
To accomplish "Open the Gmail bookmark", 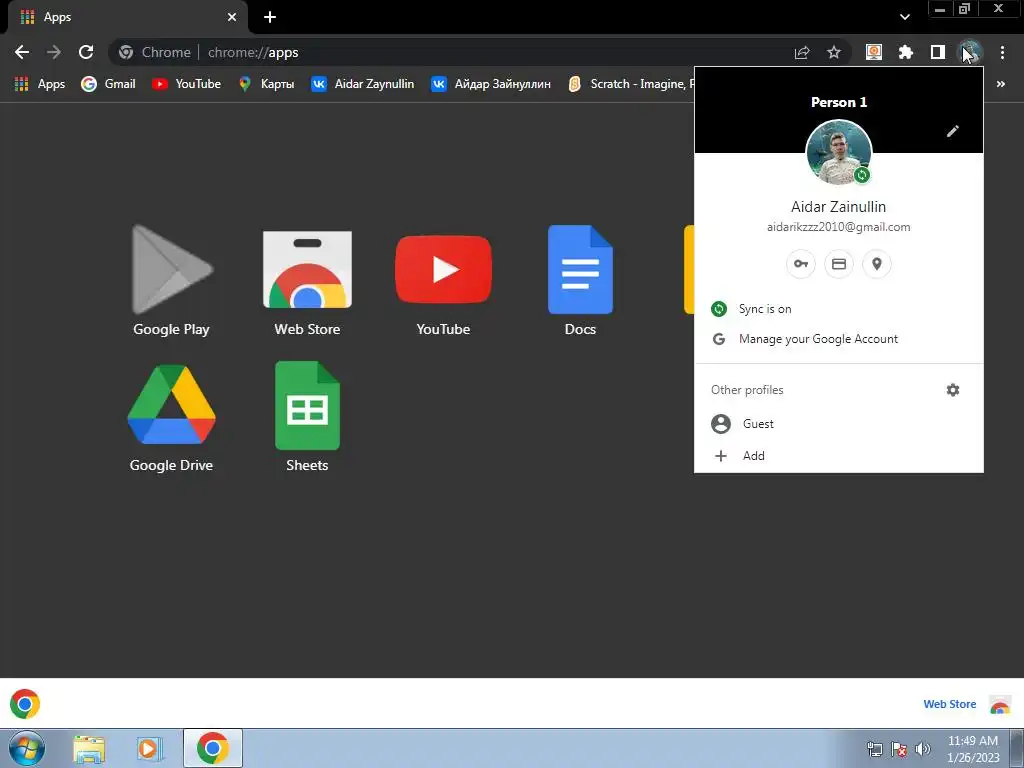I will tap(108, 84).
